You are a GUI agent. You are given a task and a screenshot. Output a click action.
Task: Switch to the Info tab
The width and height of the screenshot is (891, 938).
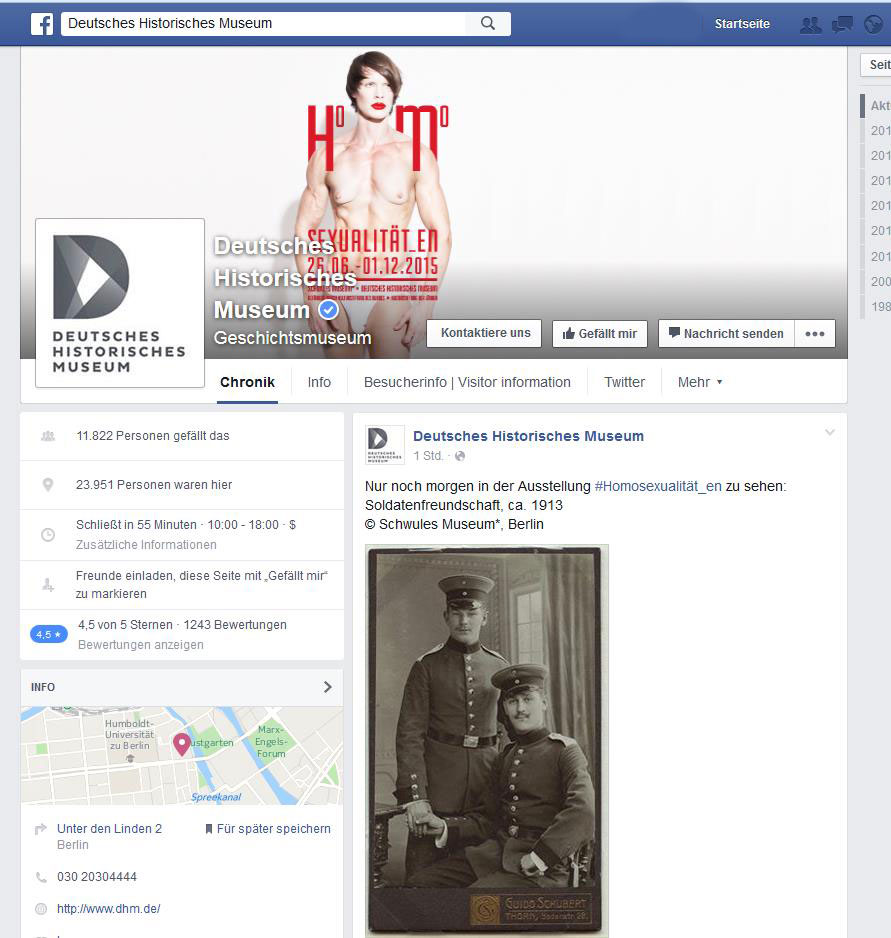pyautogui.click(x=319, y=382)
